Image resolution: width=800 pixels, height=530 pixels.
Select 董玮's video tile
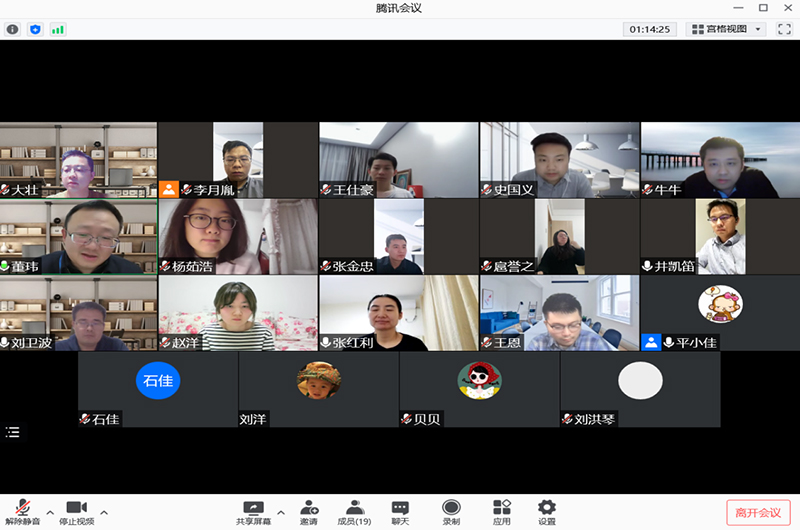tap(78, 236)
